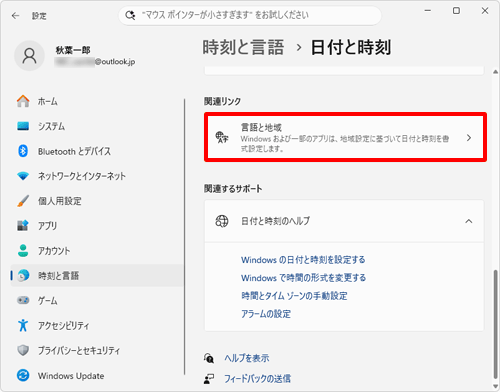
Task: Select the privacy shield icon
Action: (x=23, y=350)
